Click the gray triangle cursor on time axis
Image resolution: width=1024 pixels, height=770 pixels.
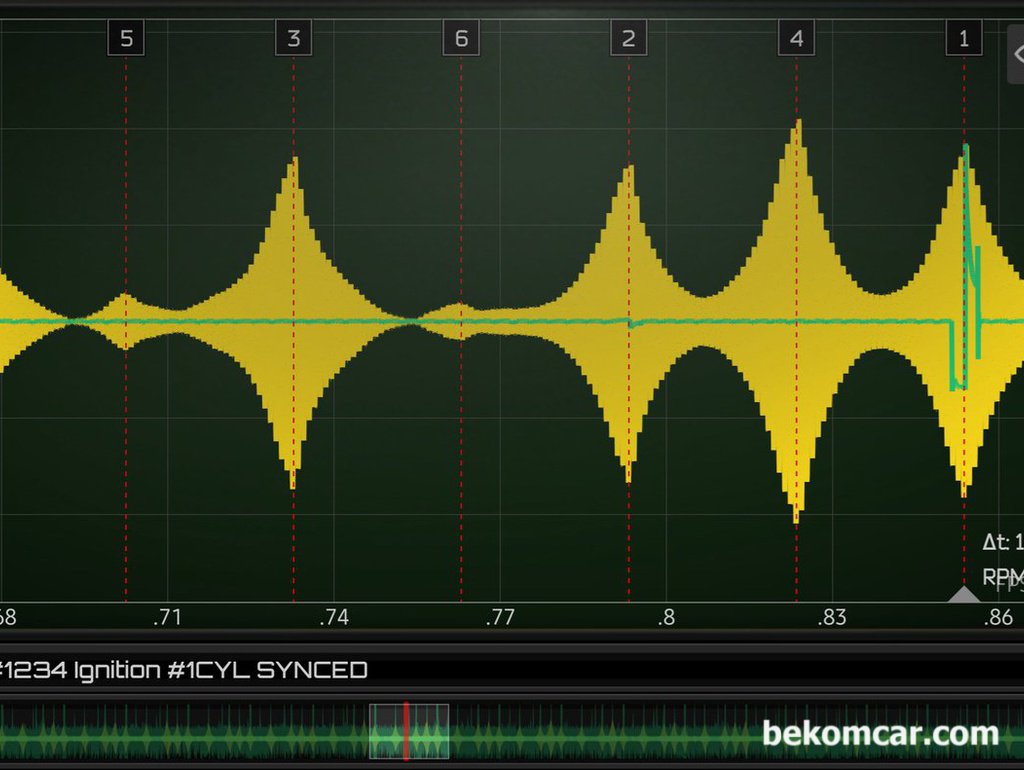(x=964, y=594)
